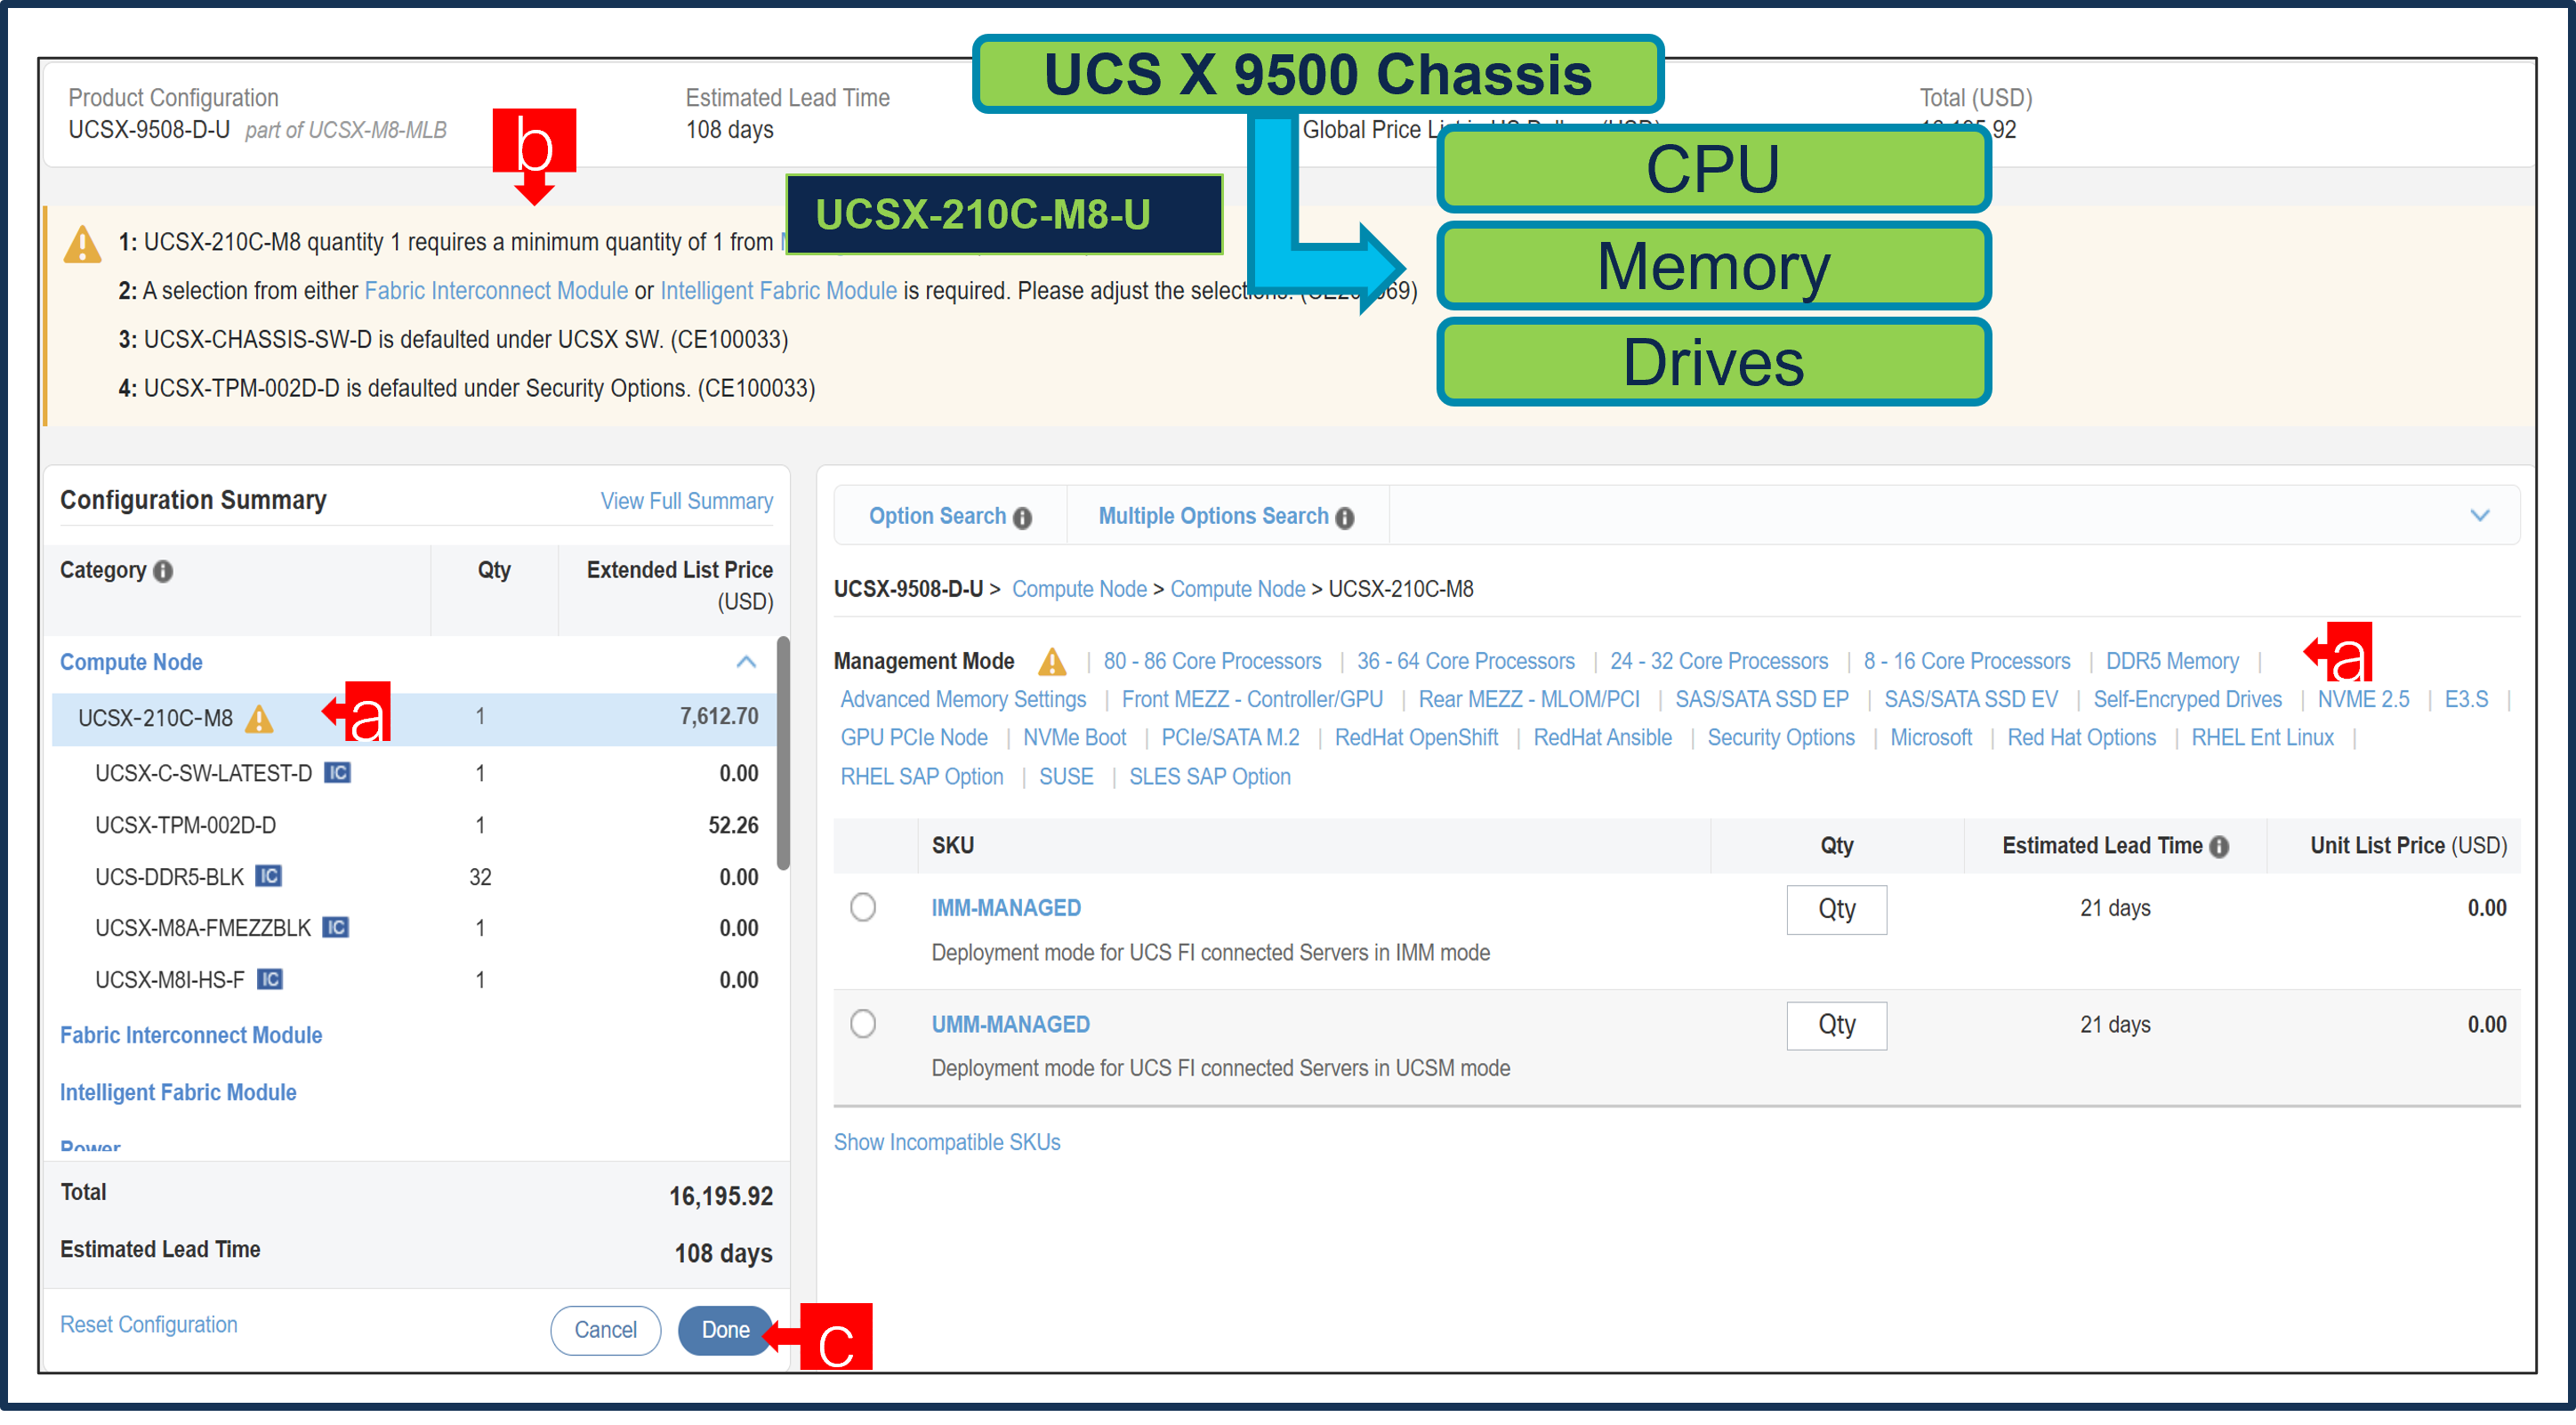Select the IMM-MANAGED radio button

pyautogui.click(x=863, y=908)
